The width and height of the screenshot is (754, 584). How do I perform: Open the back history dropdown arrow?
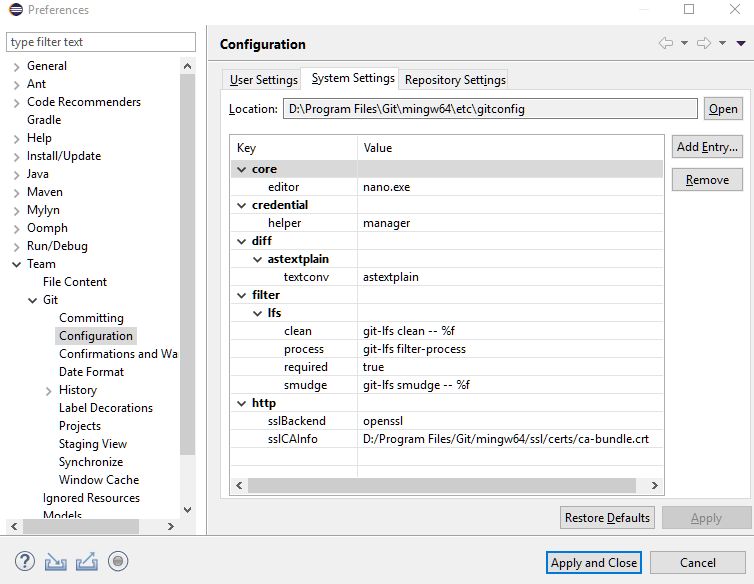pos(684,43)
